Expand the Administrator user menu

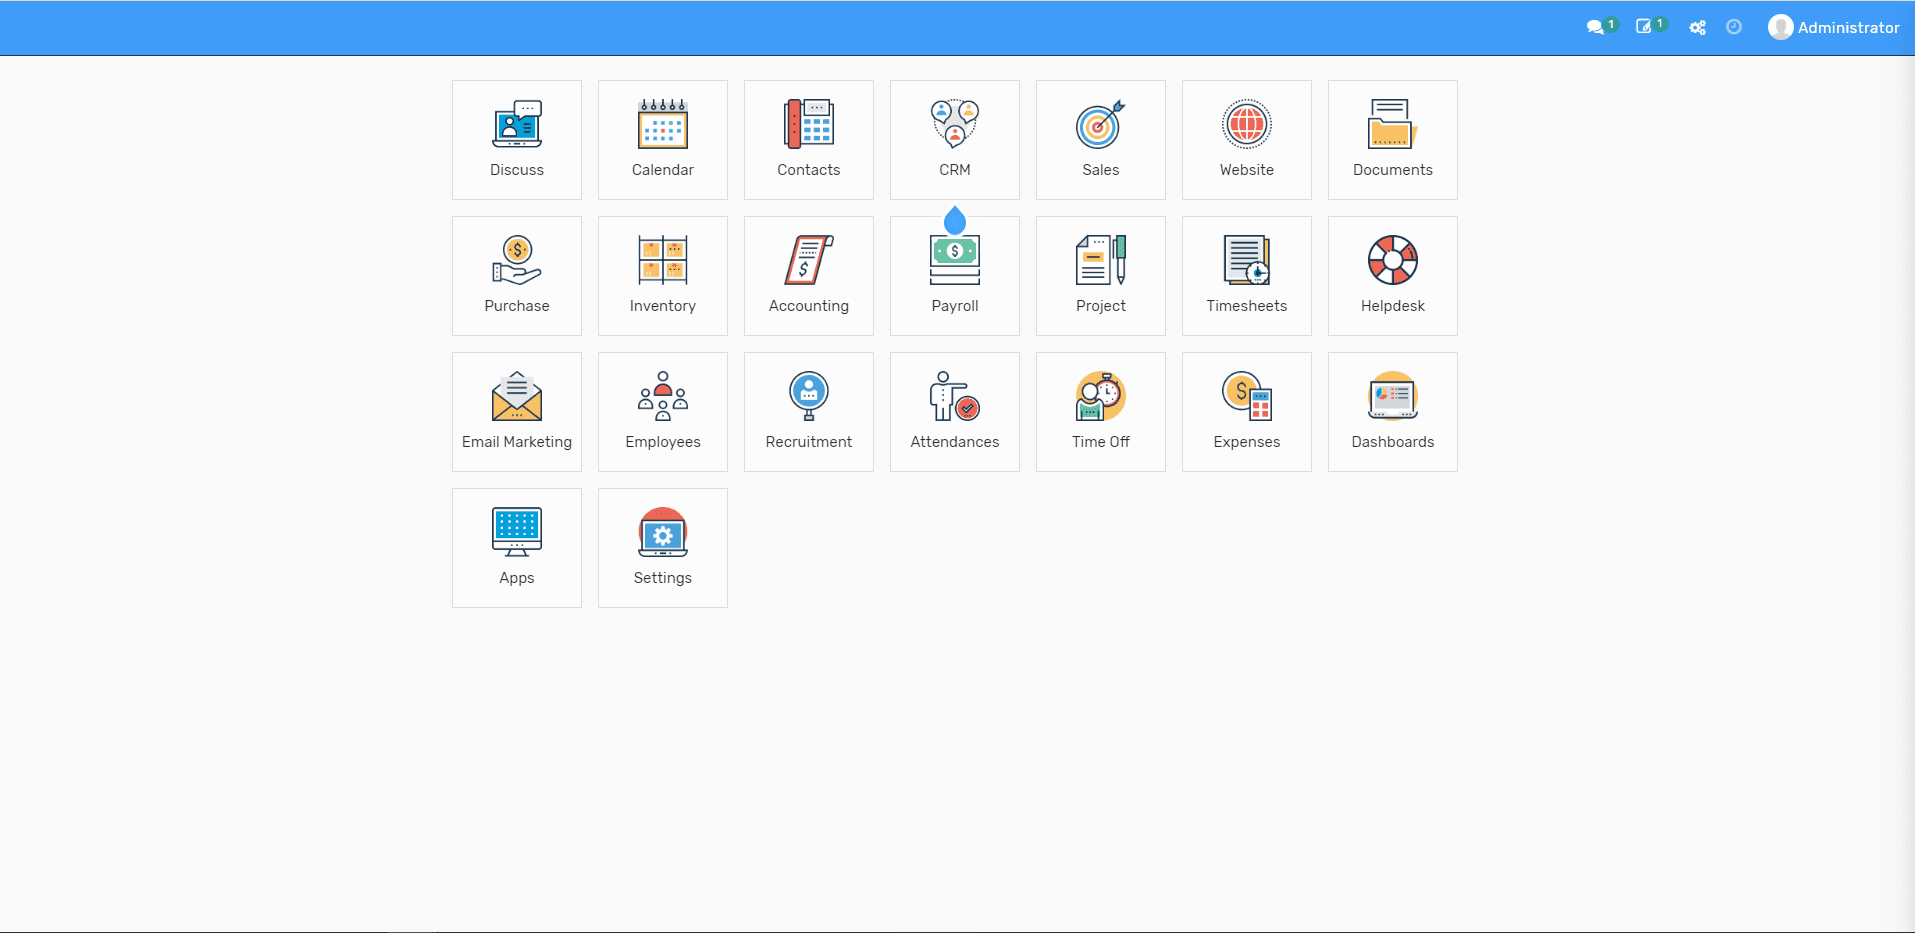click(1833, 28)
